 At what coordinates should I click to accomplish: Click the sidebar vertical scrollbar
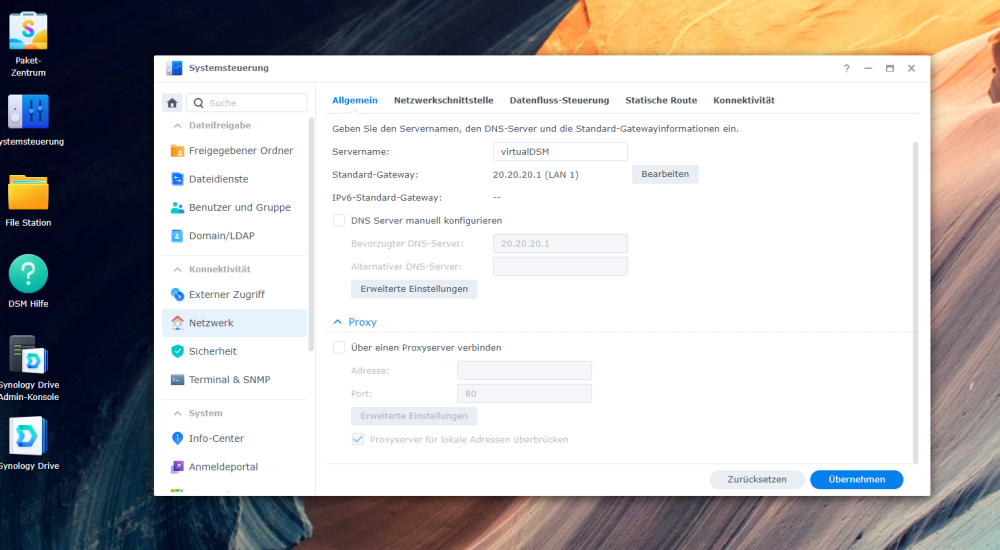coord(311,234)
